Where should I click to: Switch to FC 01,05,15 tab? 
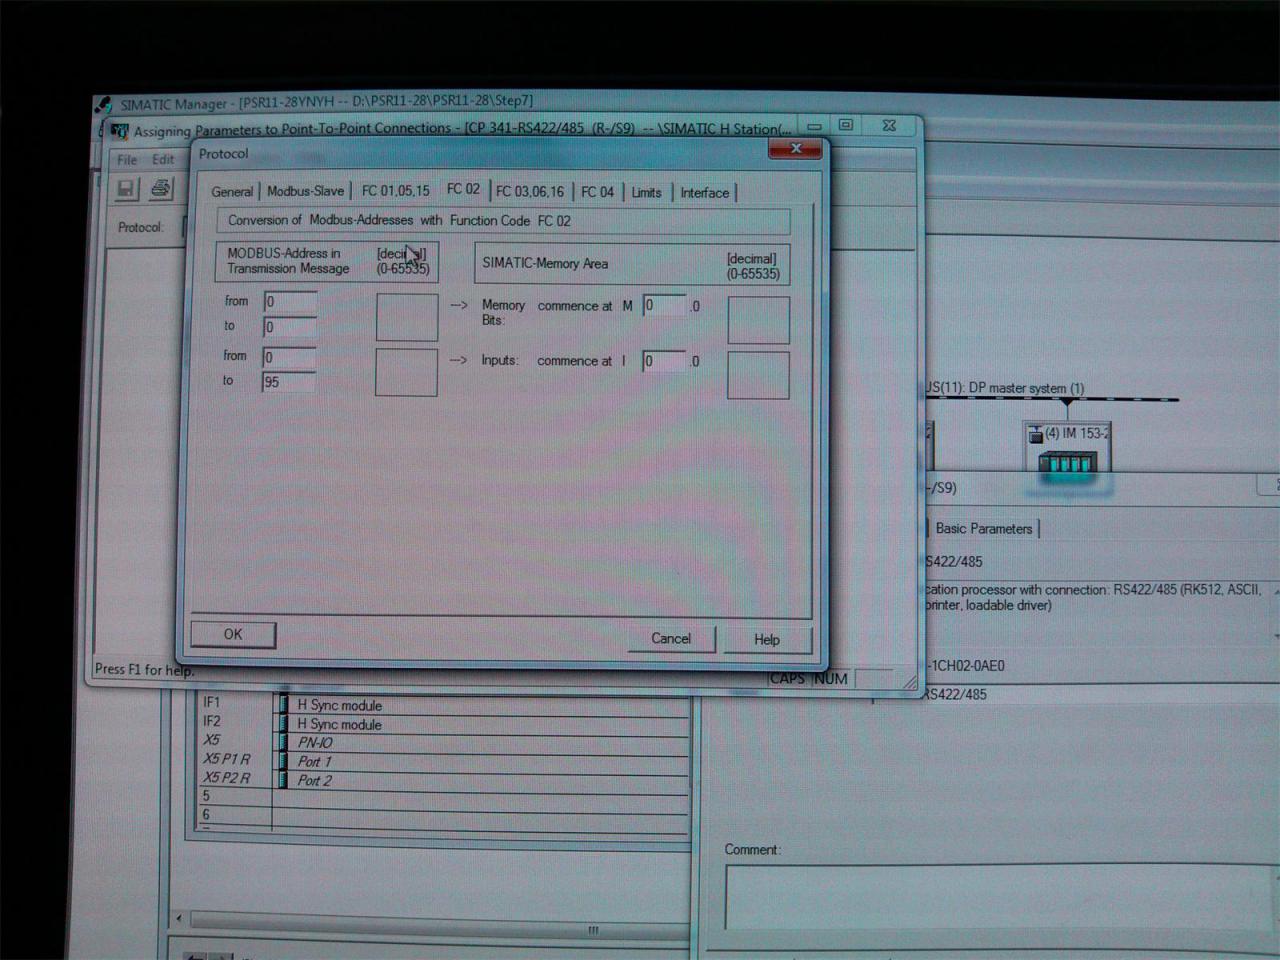pos(396,191)
